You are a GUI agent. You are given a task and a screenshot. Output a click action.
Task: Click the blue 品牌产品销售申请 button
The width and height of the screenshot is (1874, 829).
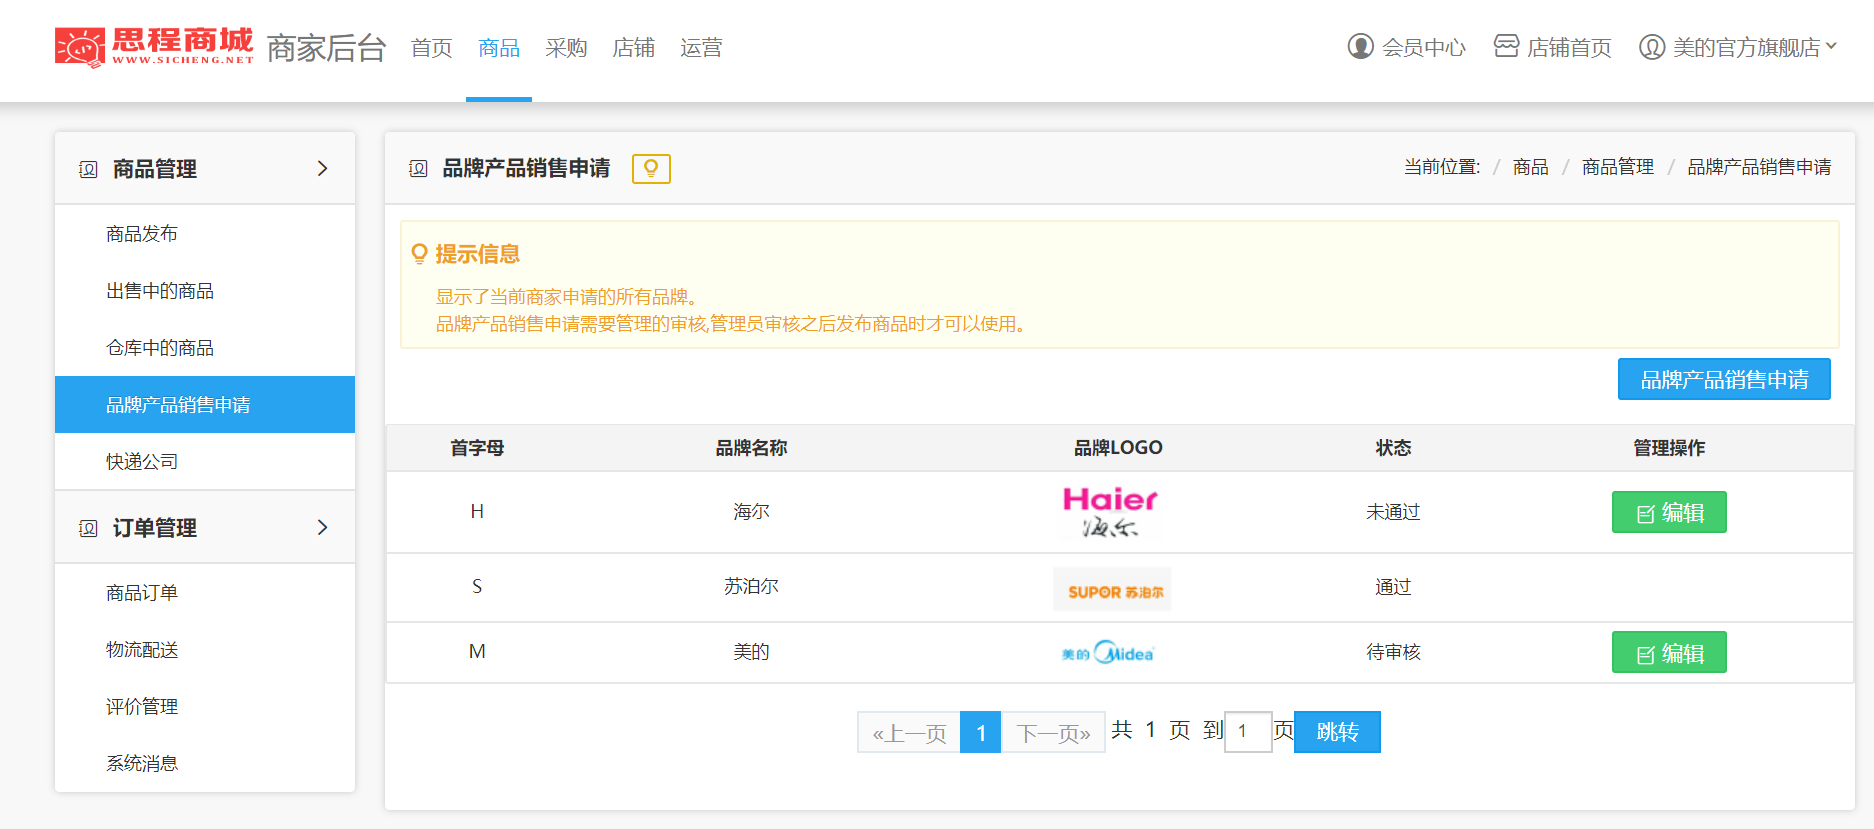(1724, 379)
